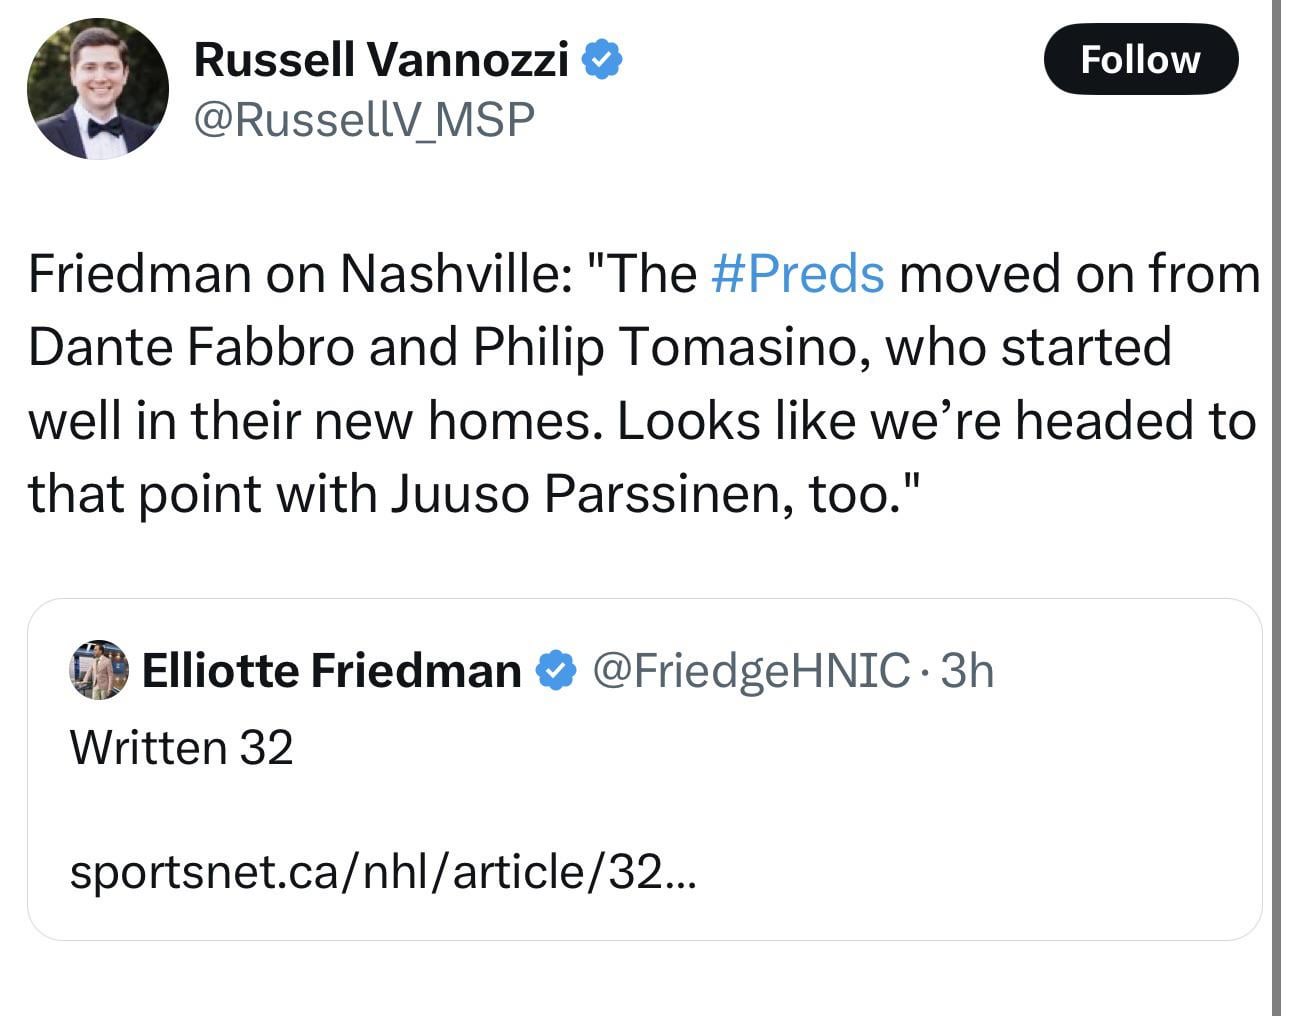Open the @RussellV_MSP handle
1290x1016 pixels.
[364, 119]
